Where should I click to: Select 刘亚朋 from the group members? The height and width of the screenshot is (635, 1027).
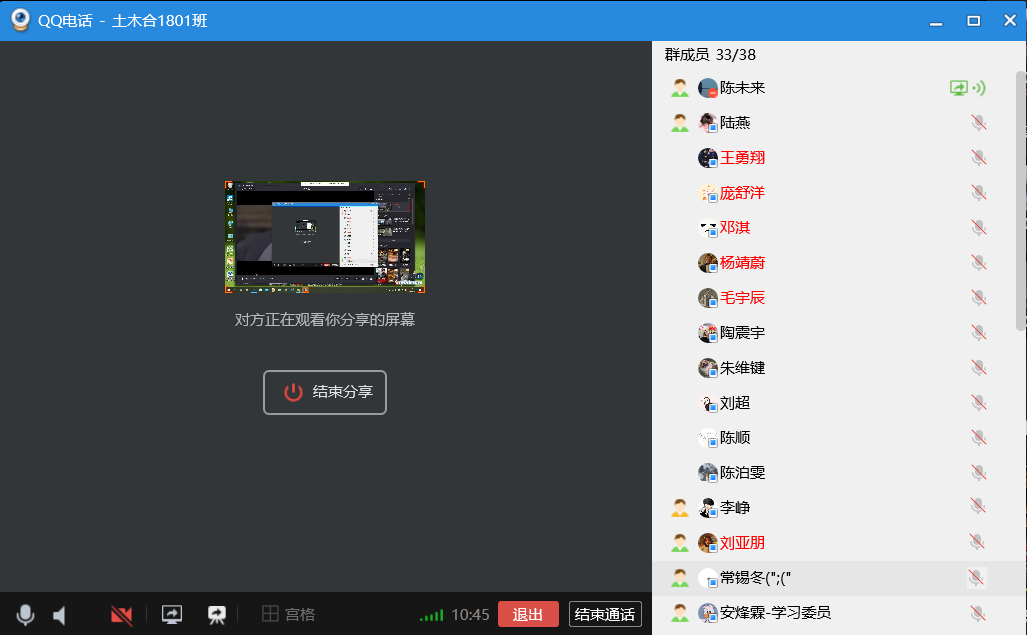[x=742, y=543]
